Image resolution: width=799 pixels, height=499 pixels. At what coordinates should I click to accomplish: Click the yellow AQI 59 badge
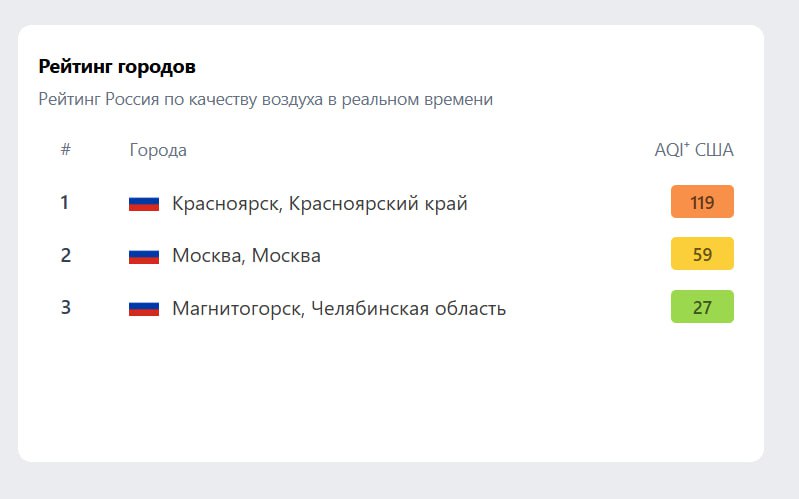[702, 254]
